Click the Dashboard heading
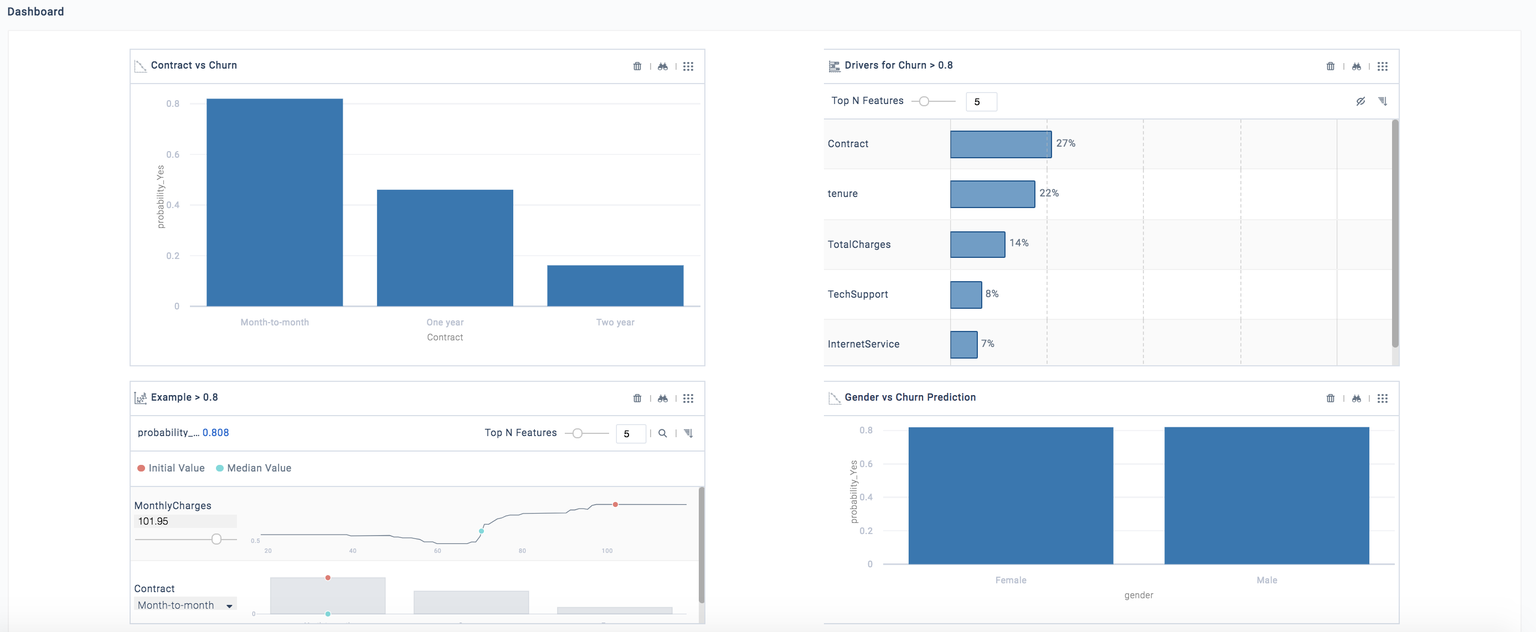This screenshot has height=632, width=1536. coord(36,11)
